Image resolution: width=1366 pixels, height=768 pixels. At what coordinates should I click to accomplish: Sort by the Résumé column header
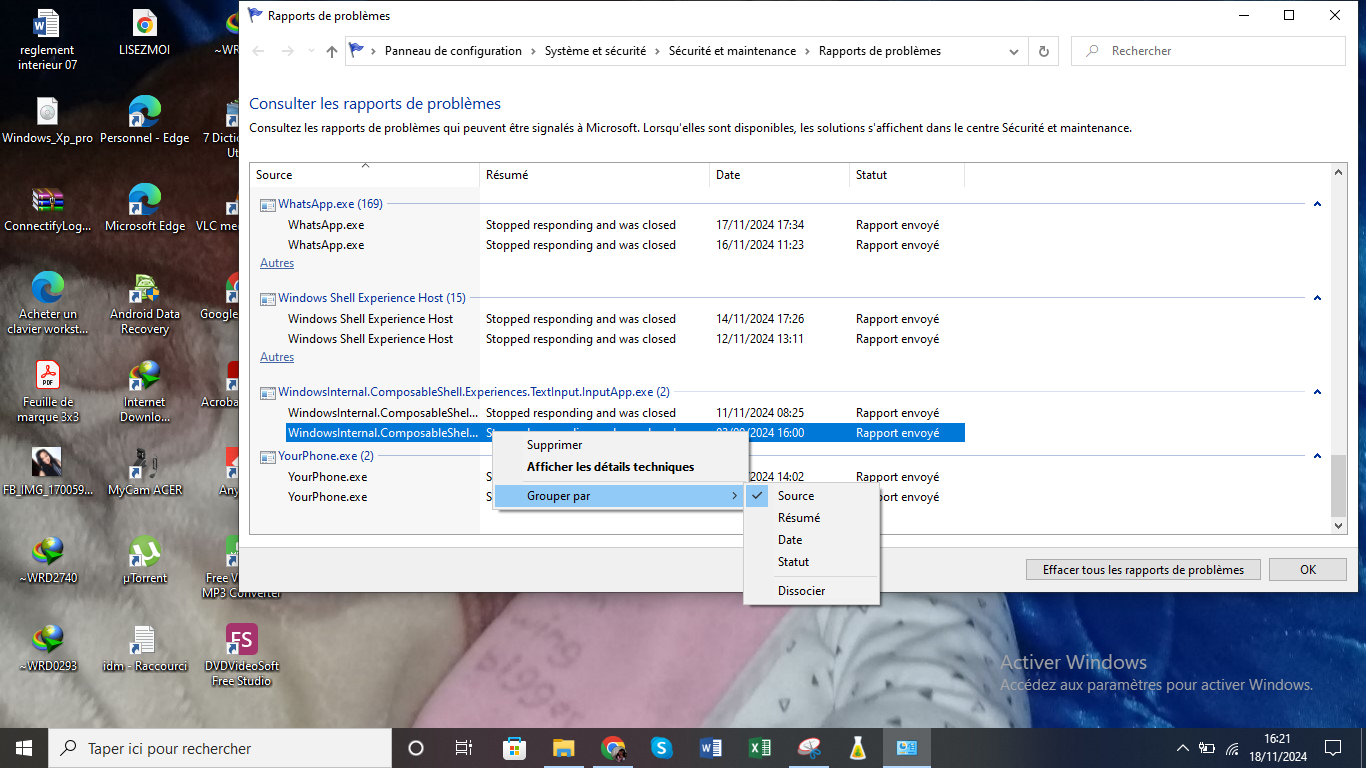[595, 175]
